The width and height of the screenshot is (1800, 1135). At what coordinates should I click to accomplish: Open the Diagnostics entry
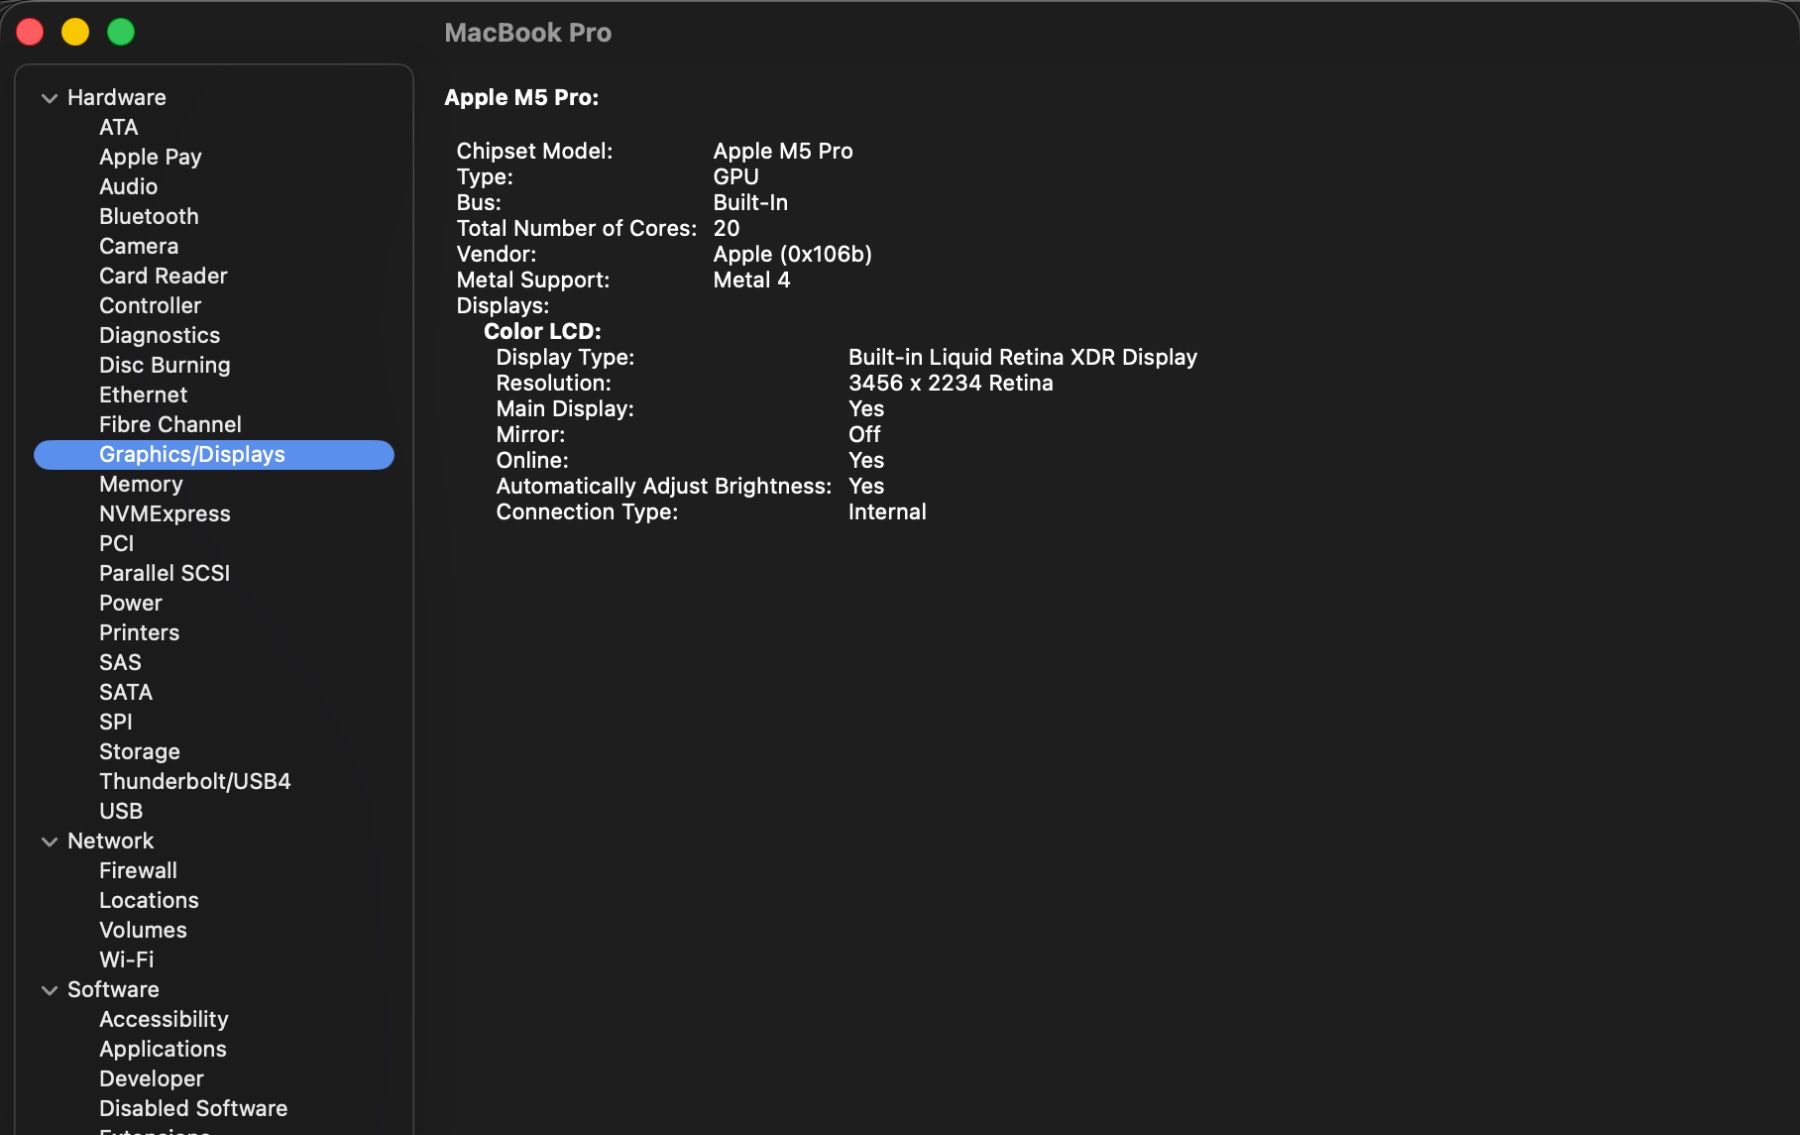click(x=159, y=336)
